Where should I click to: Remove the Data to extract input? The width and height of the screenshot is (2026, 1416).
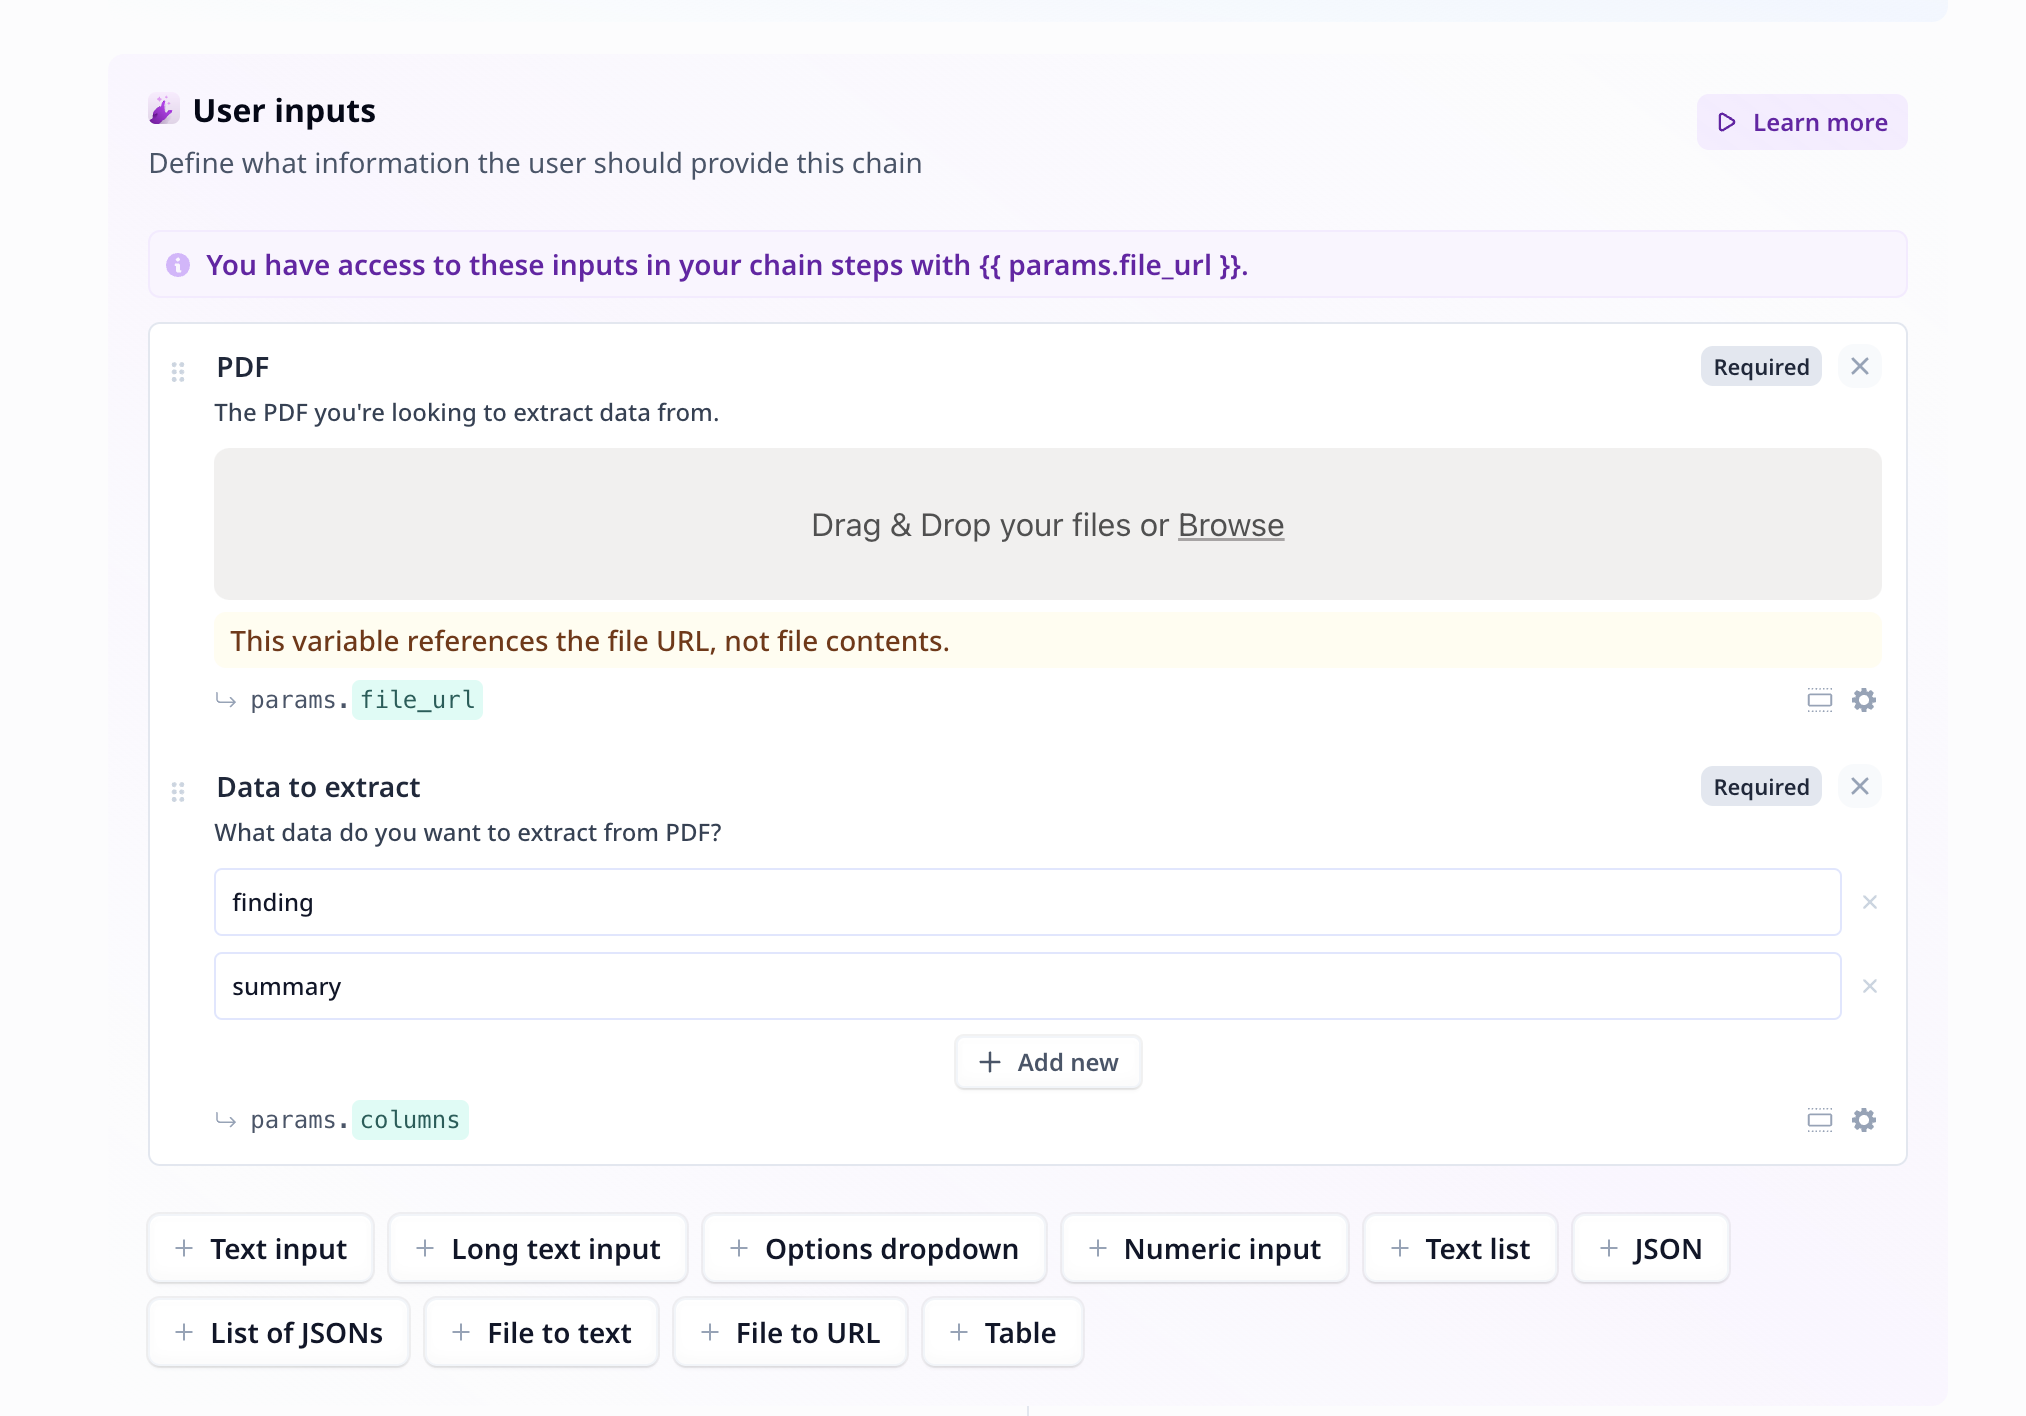click(1860, 787)
